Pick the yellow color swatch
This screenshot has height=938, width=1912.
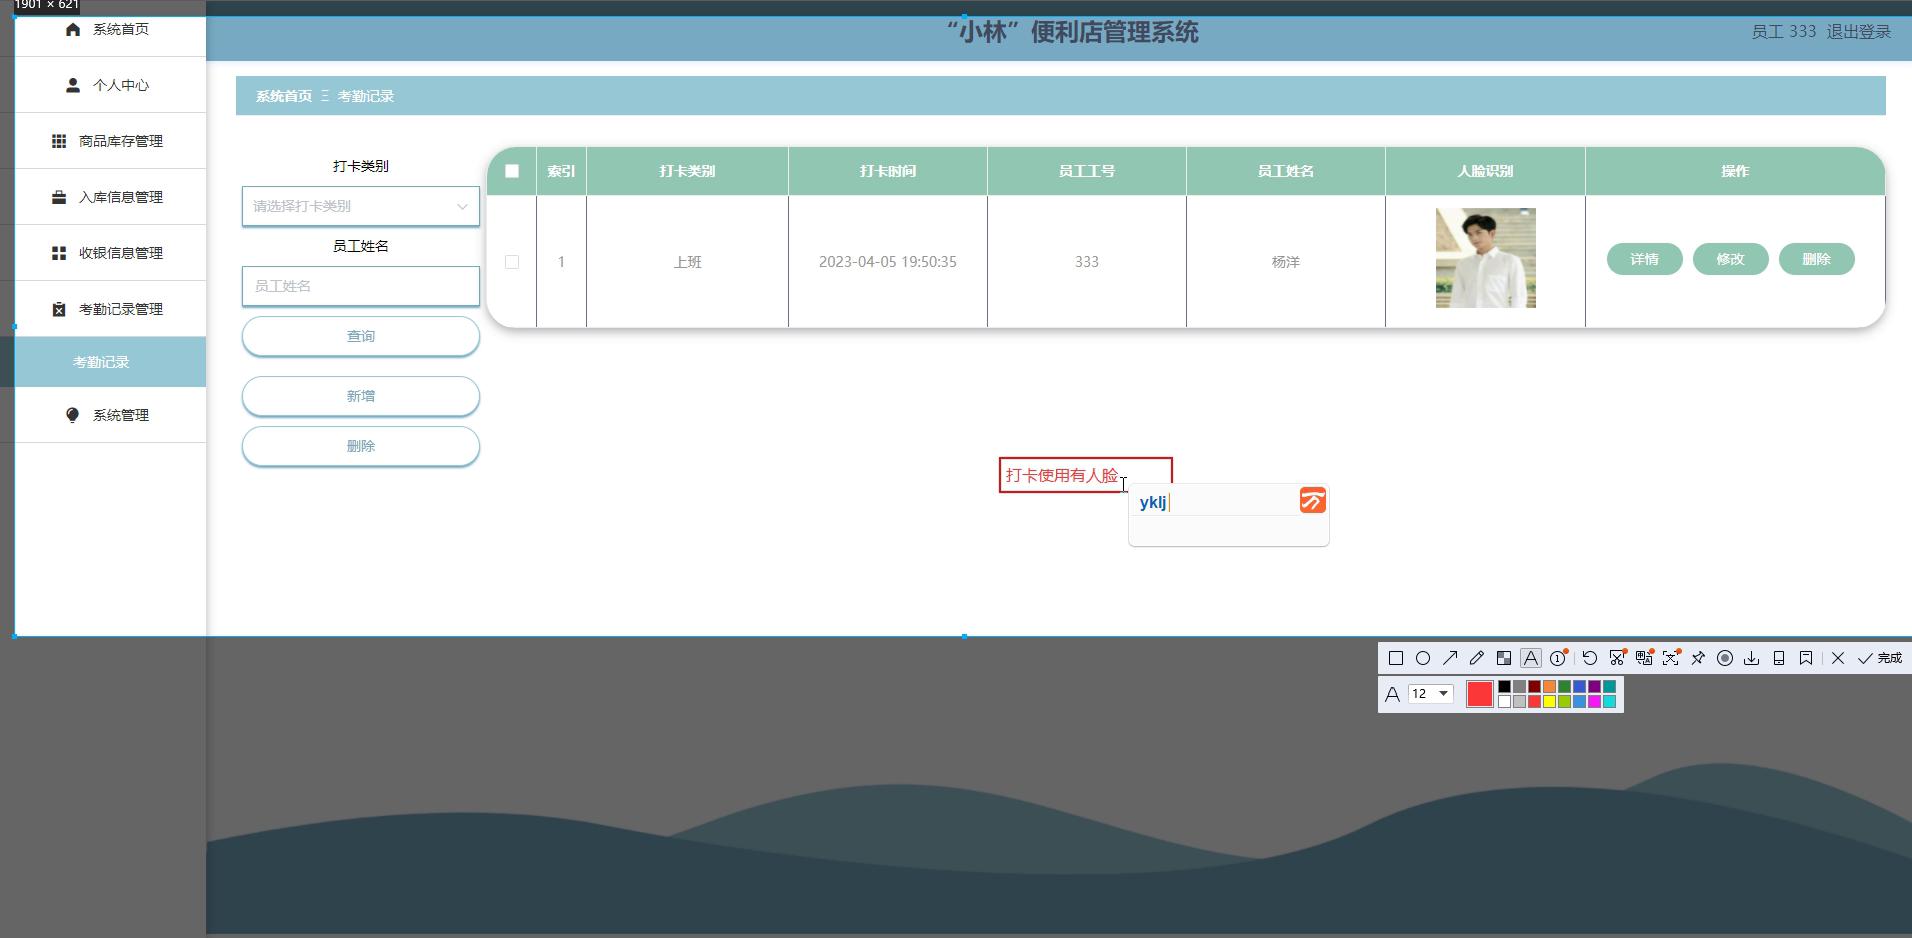point(1549,701)
